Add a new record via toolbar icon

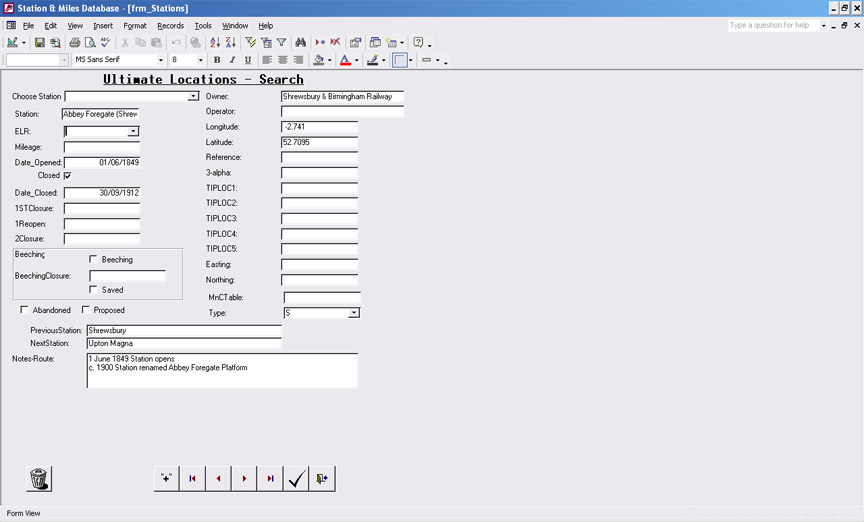(320, 42)
